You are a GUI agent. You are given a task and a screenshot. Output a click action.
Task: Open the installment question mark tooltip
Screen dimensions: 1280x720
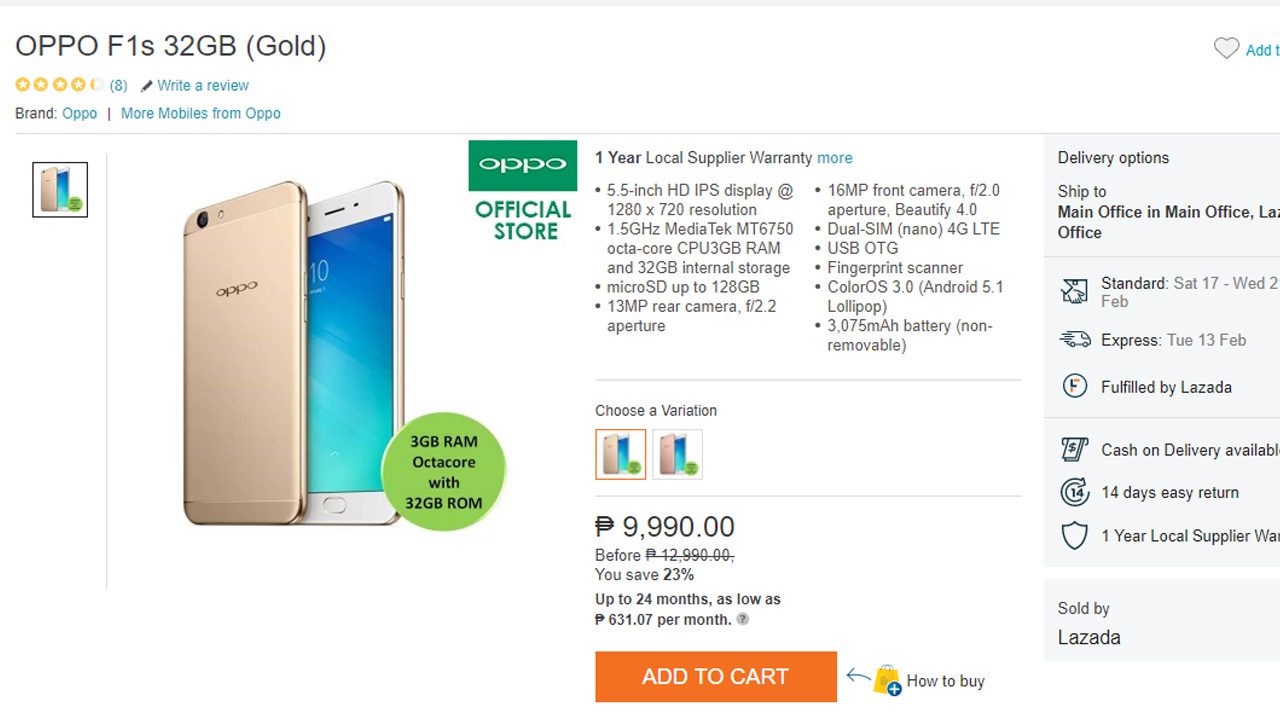tap(741, 619)
